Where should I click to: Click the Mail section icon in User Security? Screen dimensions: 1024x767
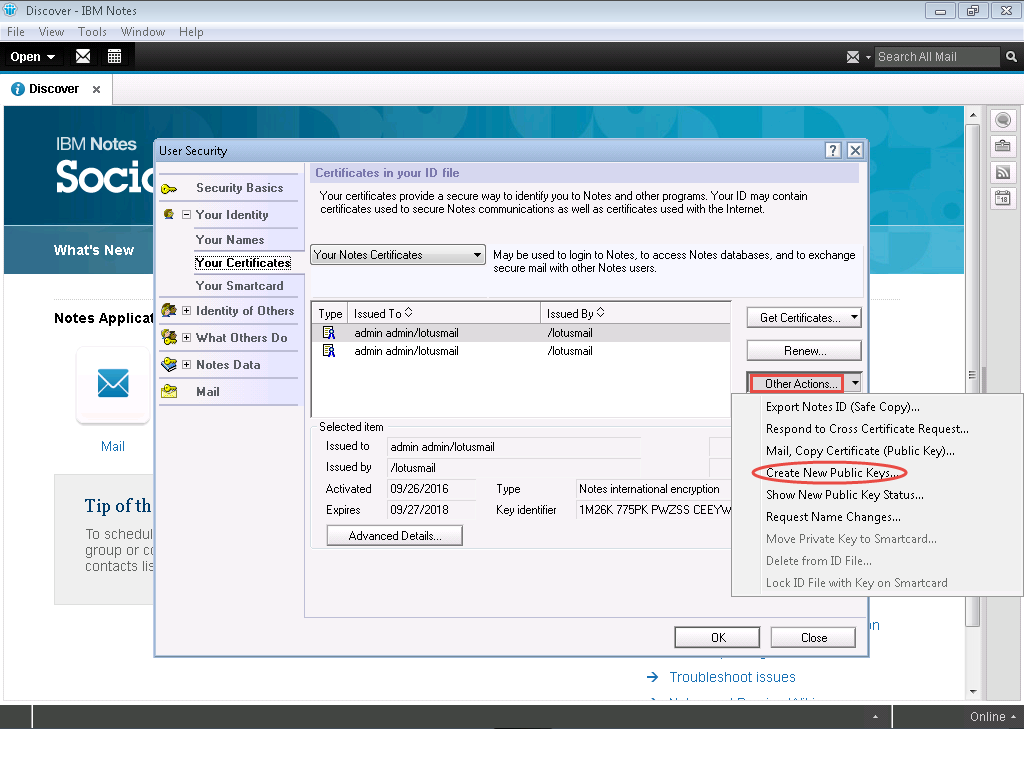tap(169, 391)
